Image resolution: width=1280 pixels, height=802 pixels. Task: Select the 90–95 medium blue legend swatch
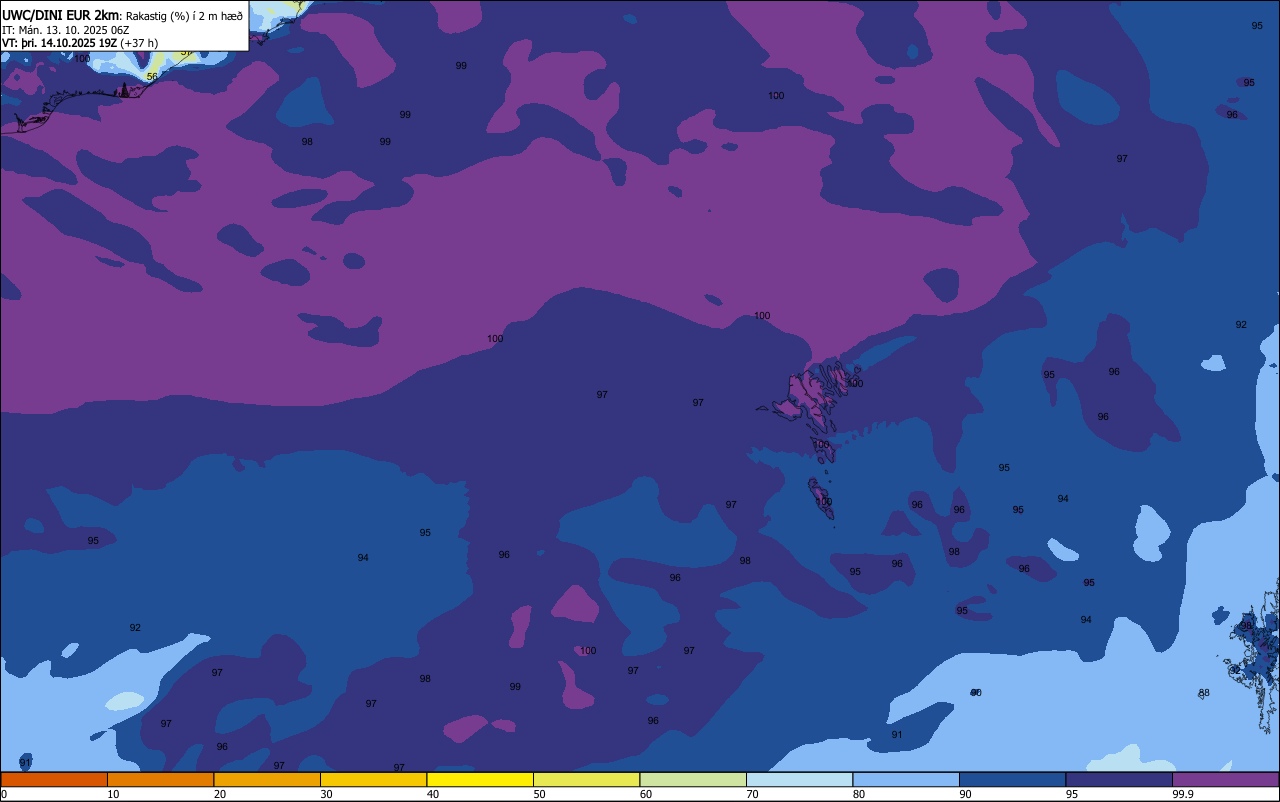coord(1012,779)
